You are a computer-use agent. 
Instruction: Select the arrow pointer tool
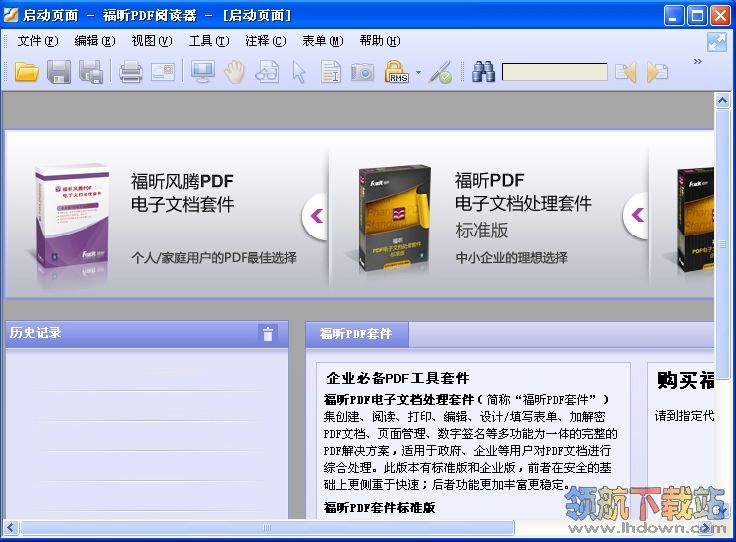pos(299,72)
